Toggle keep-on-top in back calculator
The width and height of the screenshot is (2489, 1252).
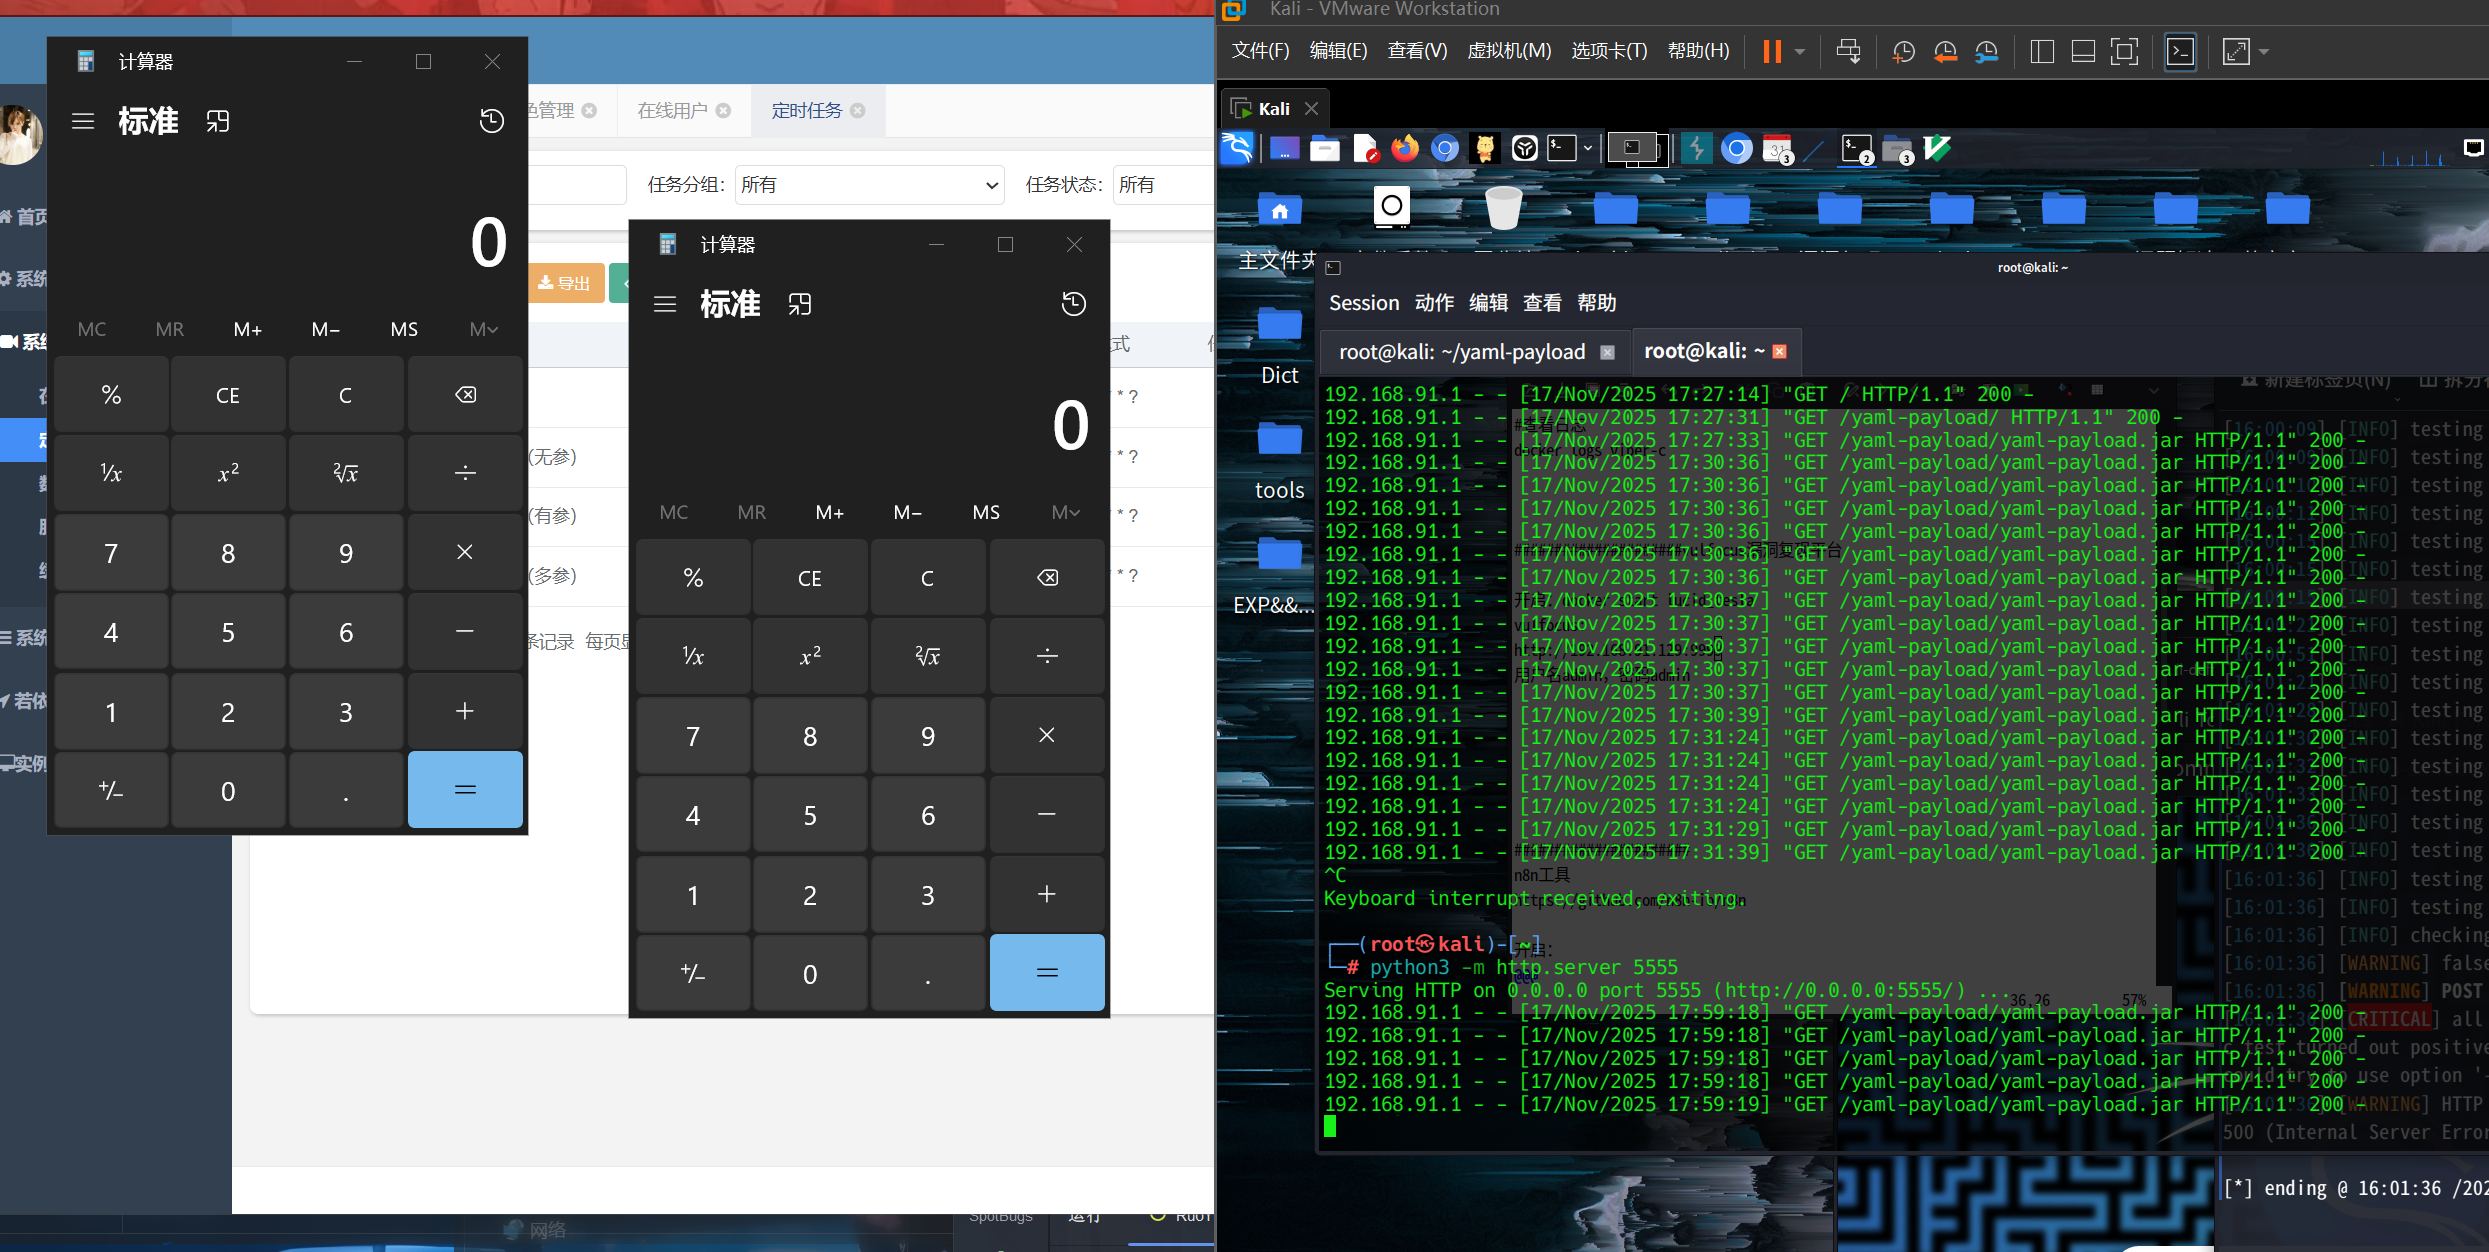click(217, 121)
